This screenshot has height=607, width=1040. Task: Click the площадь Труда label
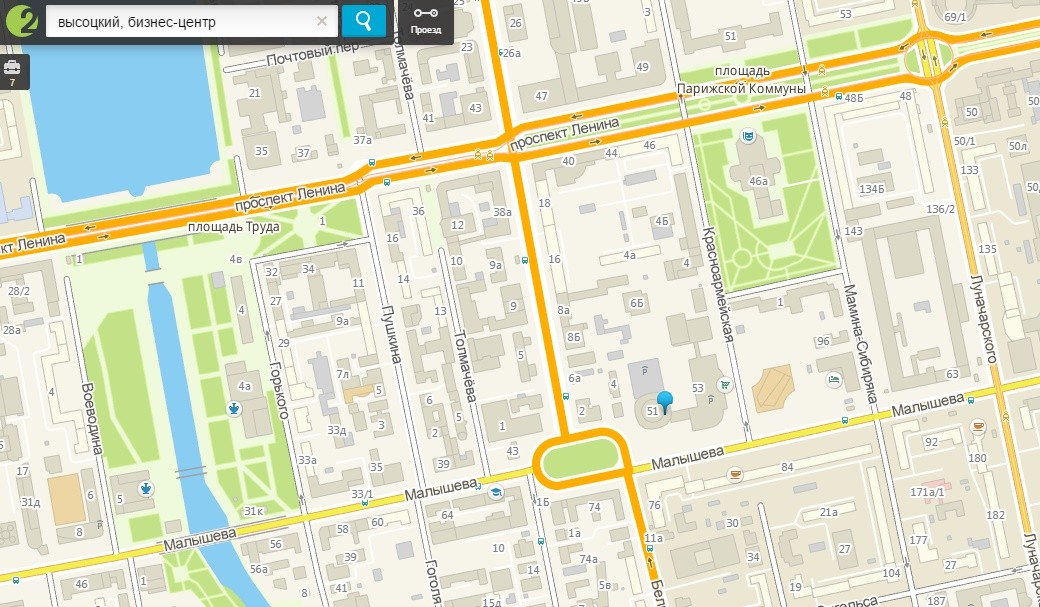(233, 227)
